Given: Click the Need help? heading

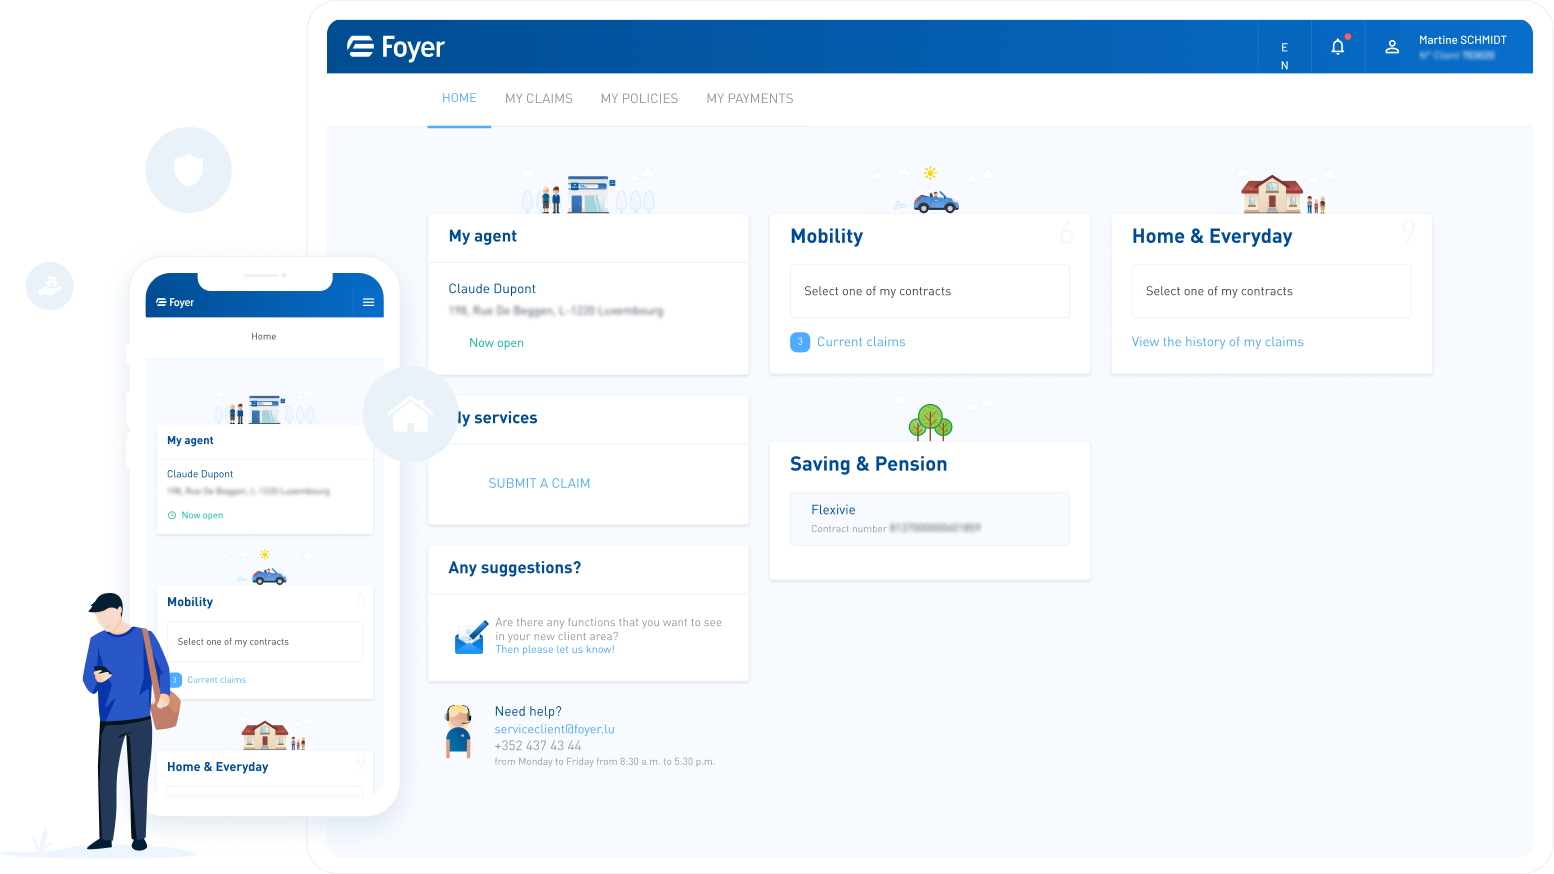Looking at the screenshot, I should pos(528,712).
